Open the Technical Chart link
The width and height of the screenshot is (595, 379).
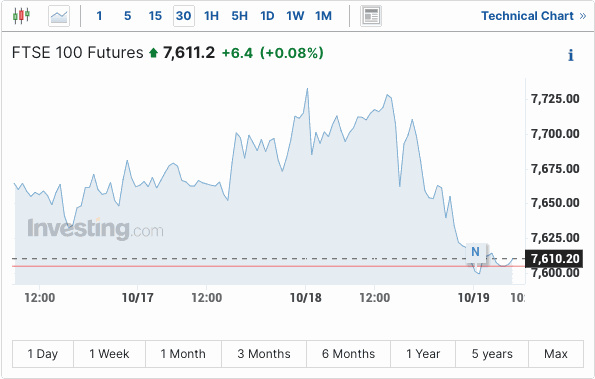[534, 16]
